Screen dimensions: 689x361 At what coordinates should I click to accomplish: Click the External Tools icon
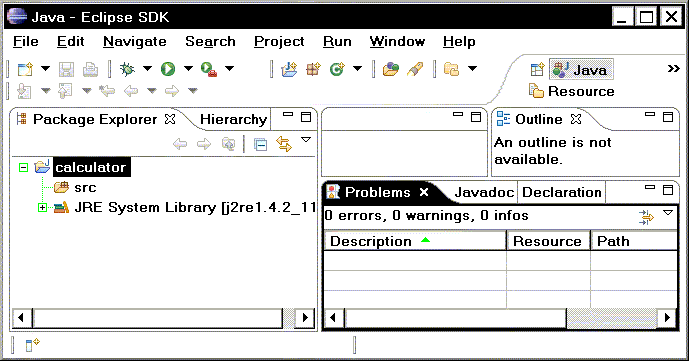[209, 69]
